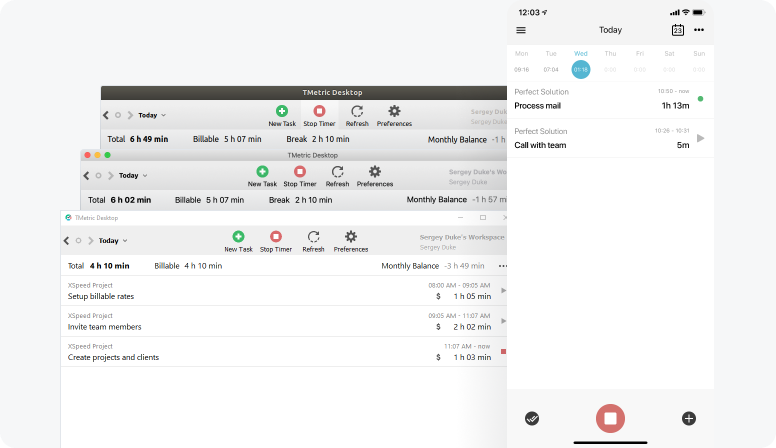Open Preferences in the macOS TMetric window

point(375,176)
